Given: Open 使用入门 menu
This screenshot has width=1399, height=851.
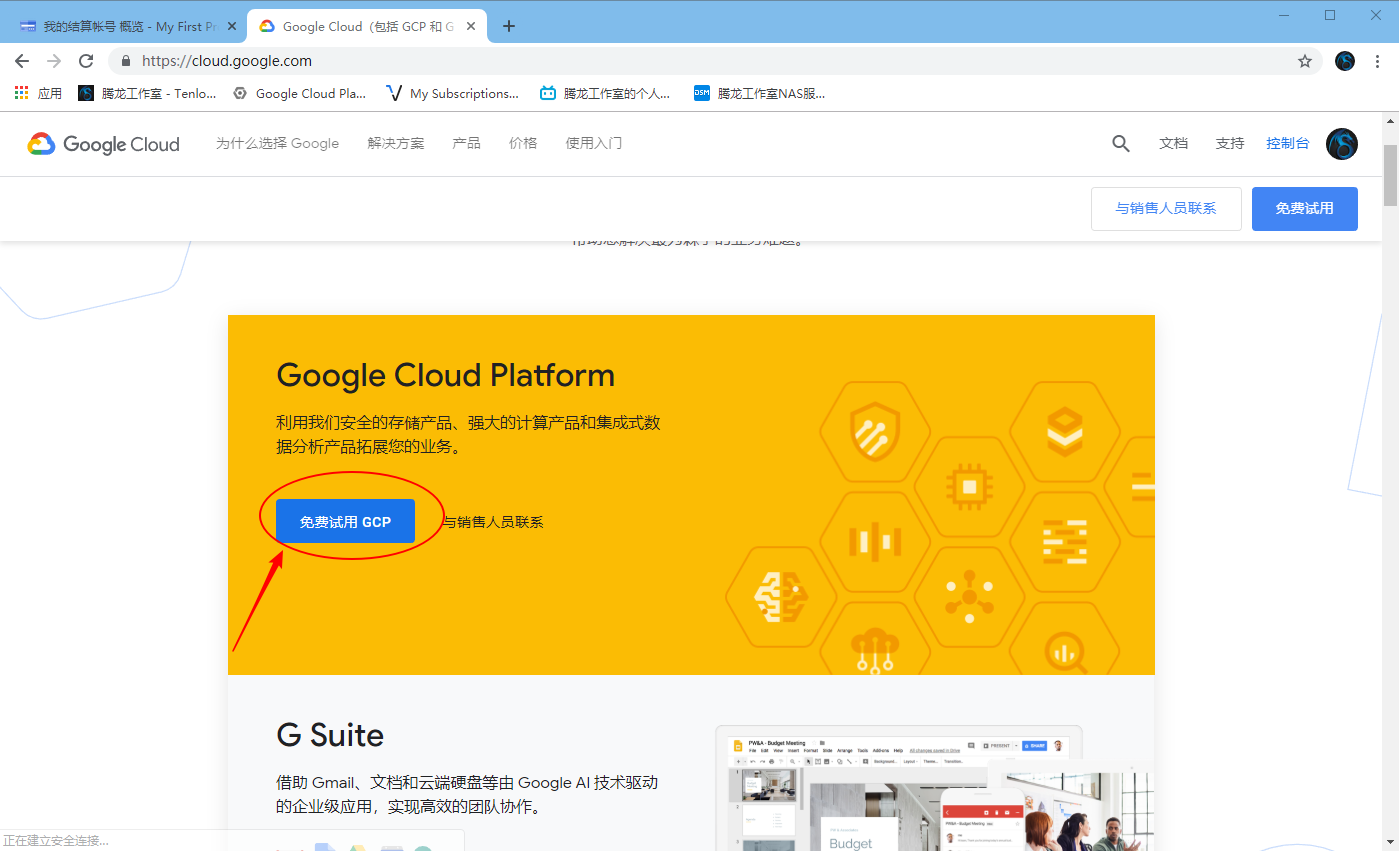Looking at the screenshot, I should coord(594,143).
